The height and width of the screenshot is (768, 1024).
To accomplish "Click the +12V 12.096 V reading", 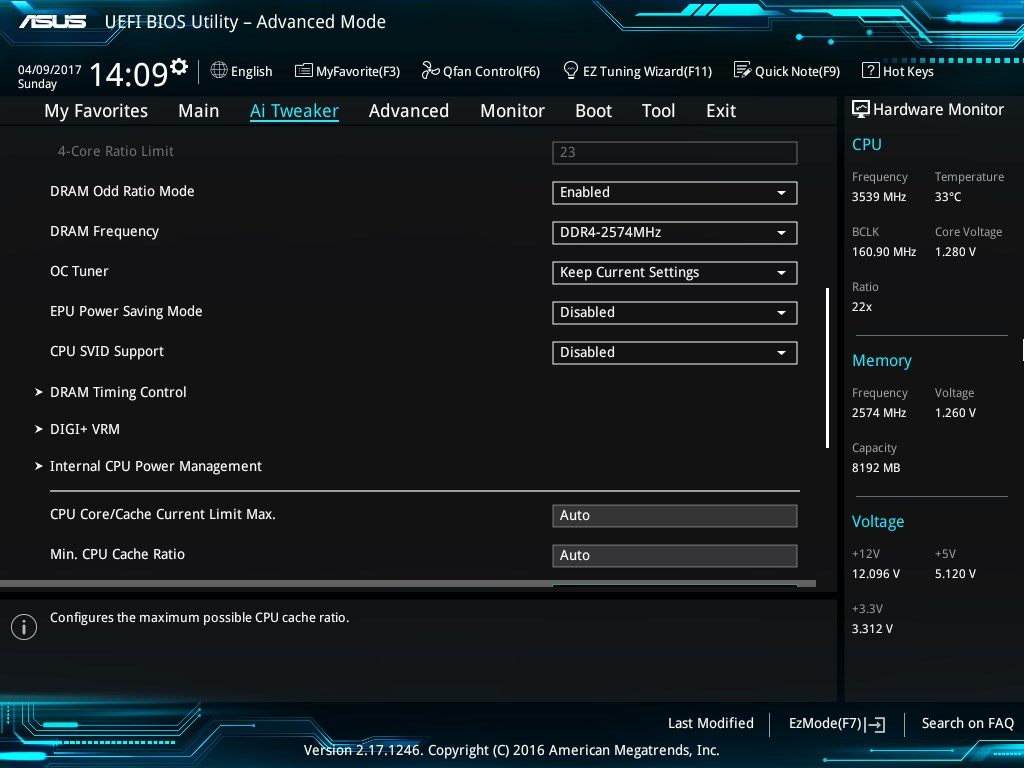I will pyautogui.click(x=876, y=573).
